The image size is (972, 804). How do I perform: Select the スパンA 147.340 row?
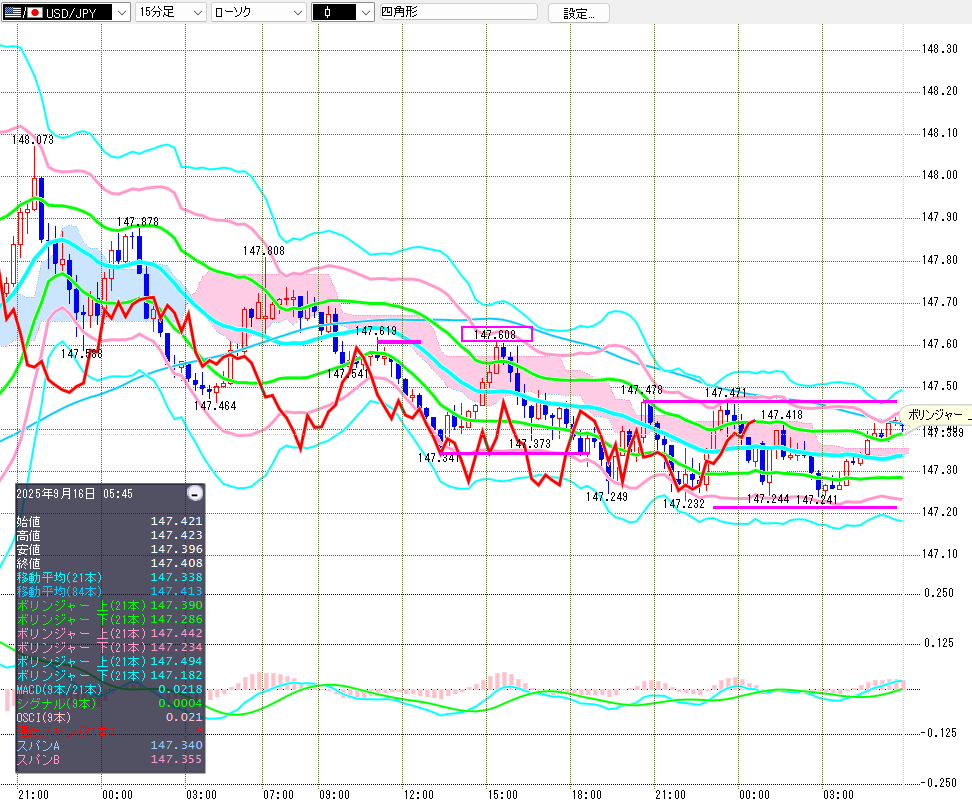coord(110,745)
